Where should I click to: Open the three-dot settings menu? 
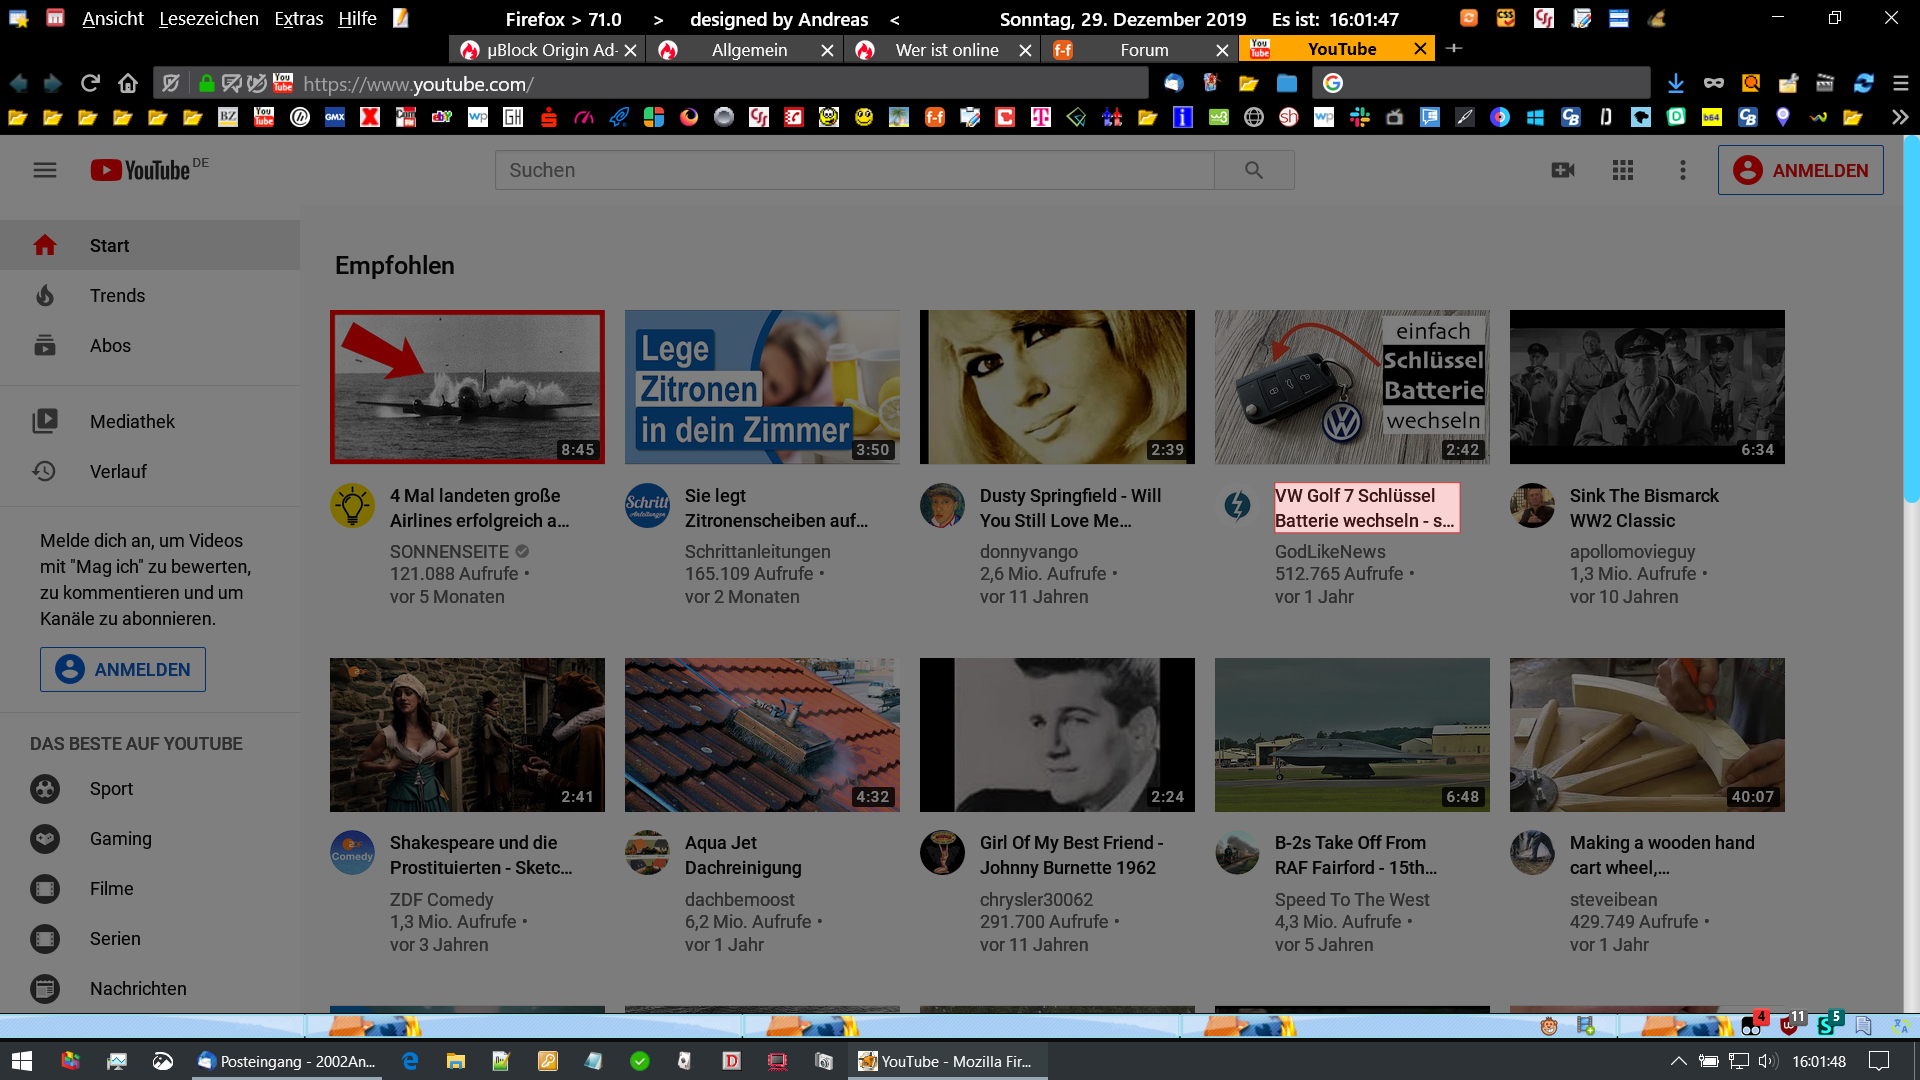tap(1683, 170)
